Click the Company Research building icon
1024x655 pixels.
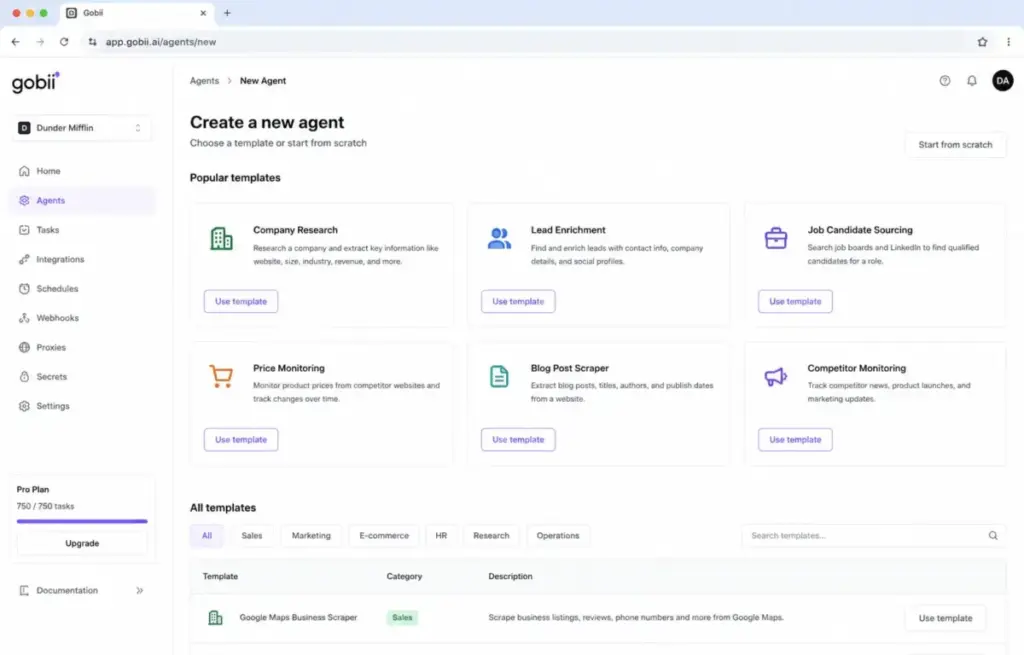click(221, 238)
